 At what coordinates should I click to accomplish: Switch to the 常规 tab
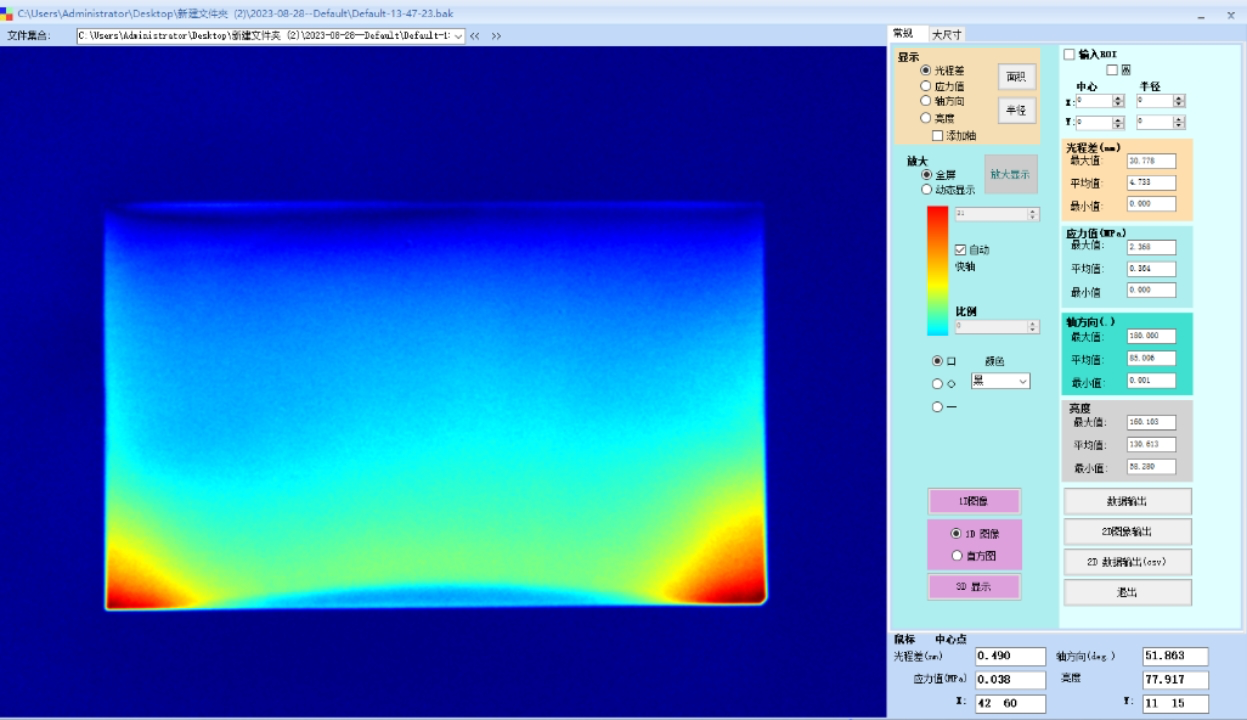[x=905, y=34]
